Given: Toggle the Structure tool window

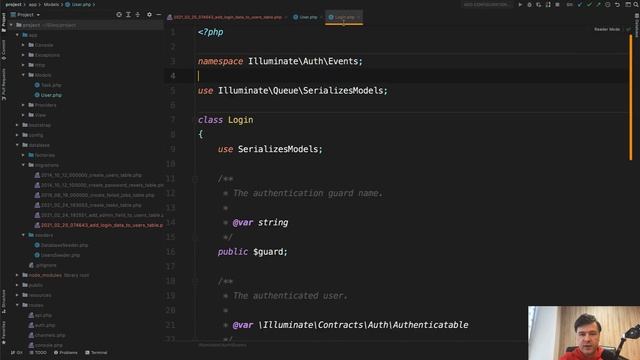Looking at the screenshot, I should [x=4, y=302].
